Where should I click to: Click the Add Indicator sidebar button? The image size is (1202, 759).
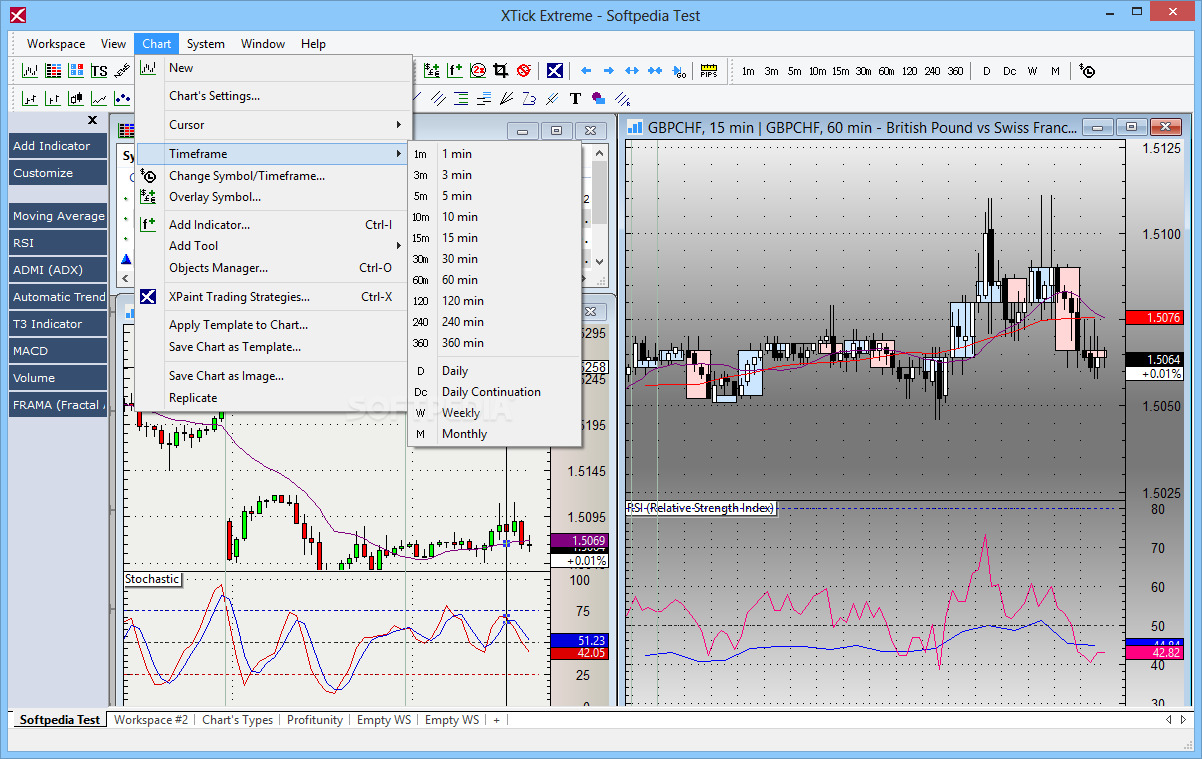58,146
